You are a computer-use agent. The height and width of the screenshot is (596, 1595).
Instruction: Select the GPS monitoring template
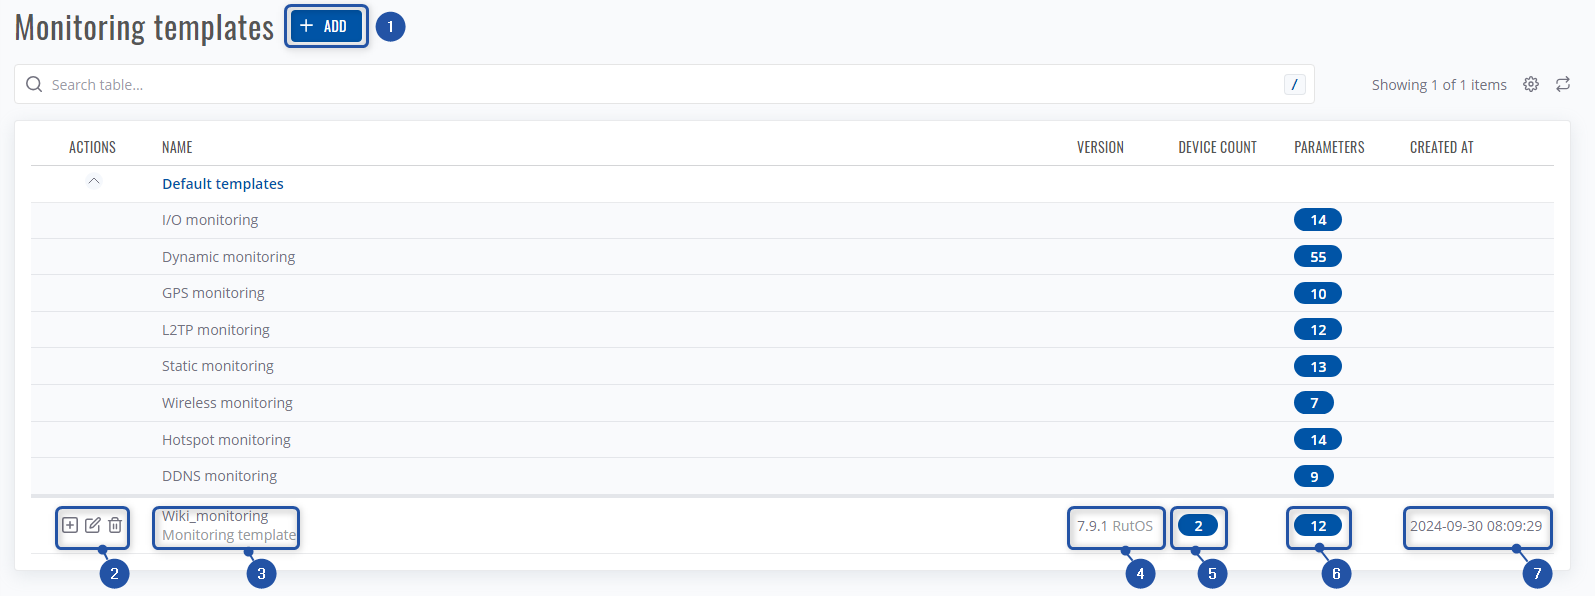[213, 293]
